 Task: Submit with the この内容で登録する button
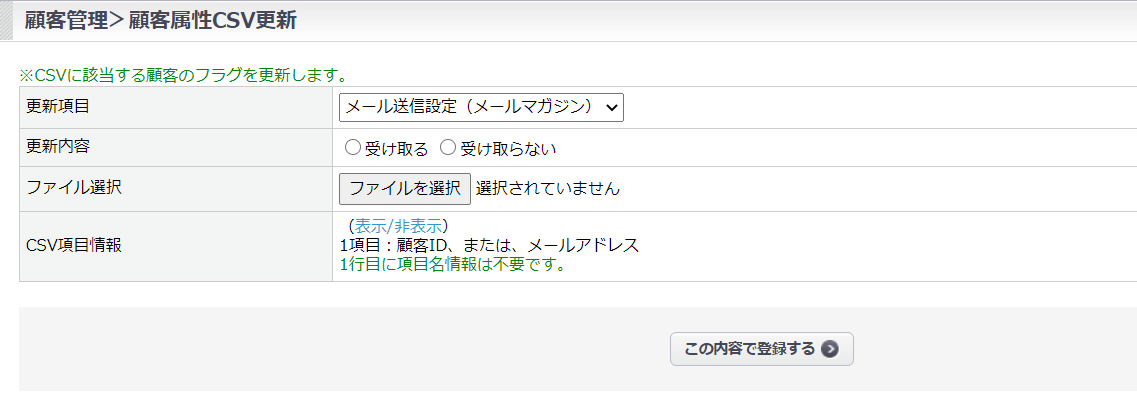click(761, 349)
